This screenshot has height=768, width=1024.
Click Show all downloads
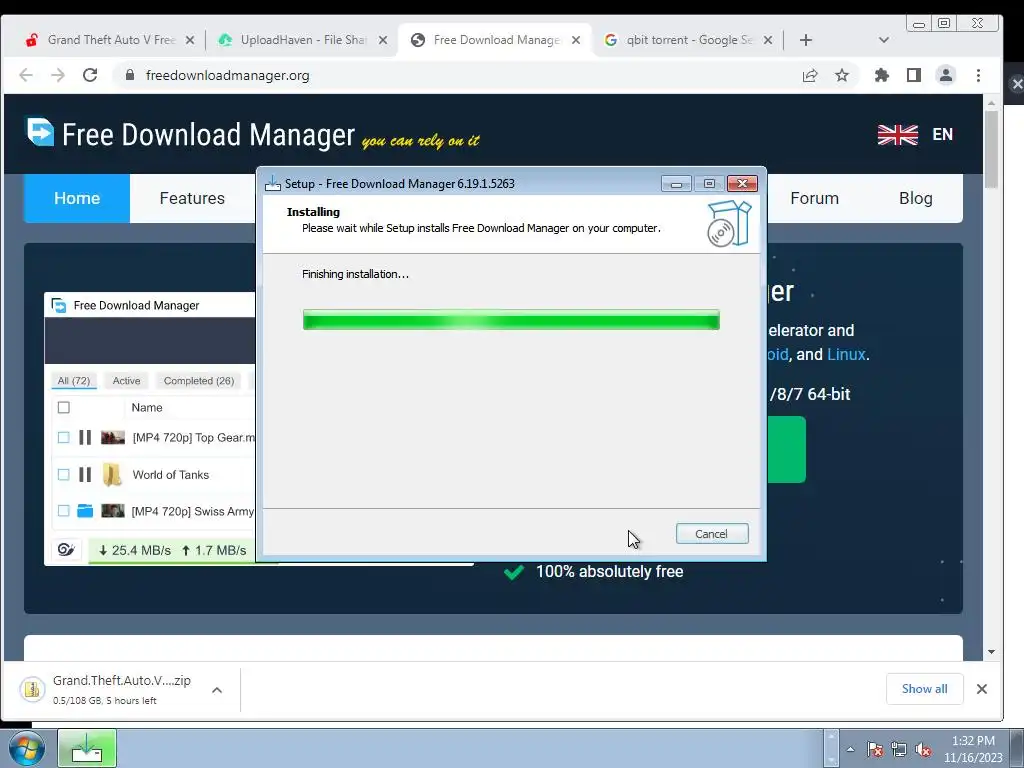click(924, 689)
